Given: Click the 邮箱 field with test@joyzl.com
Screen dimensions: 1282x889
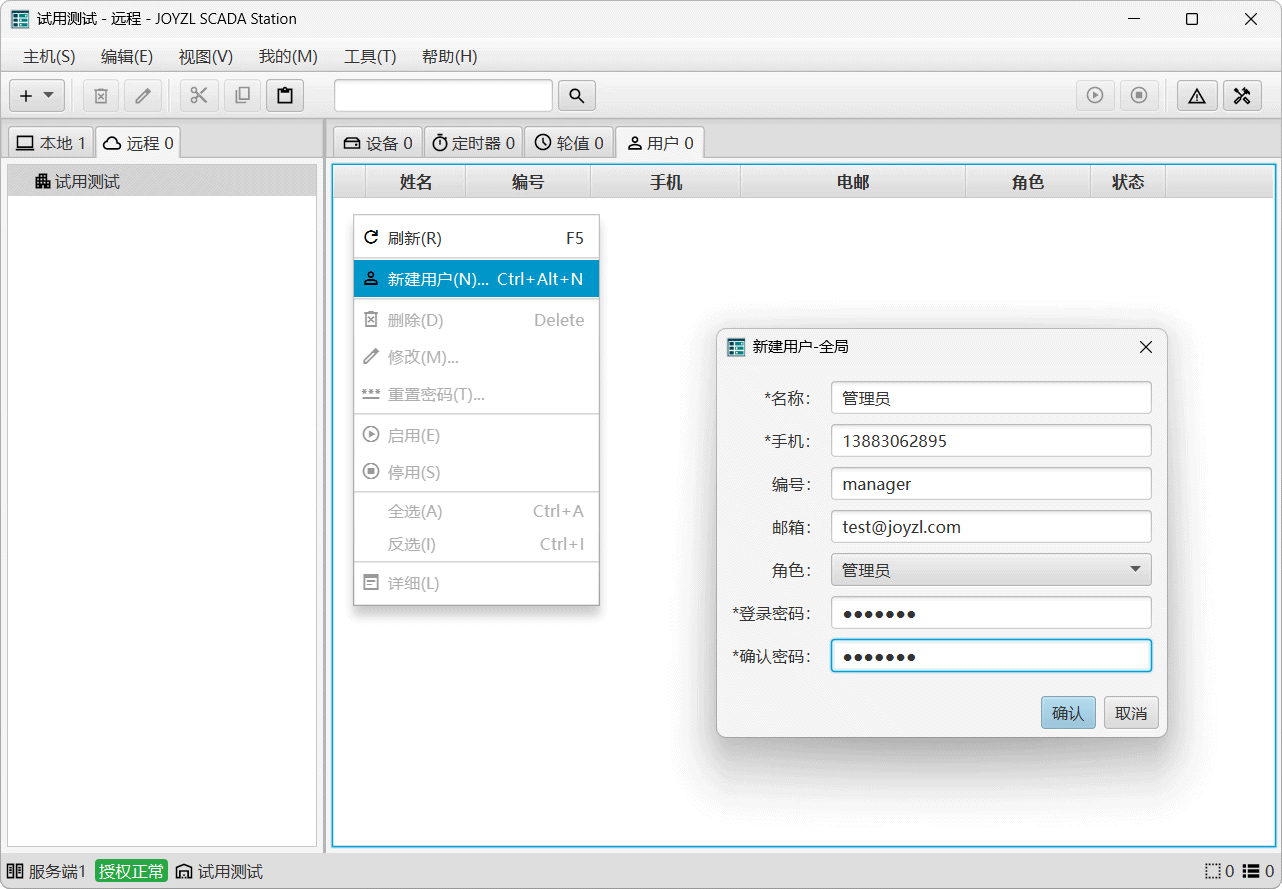Looking at the screenshot, I should pyautogui.click(x=991, y=527).
